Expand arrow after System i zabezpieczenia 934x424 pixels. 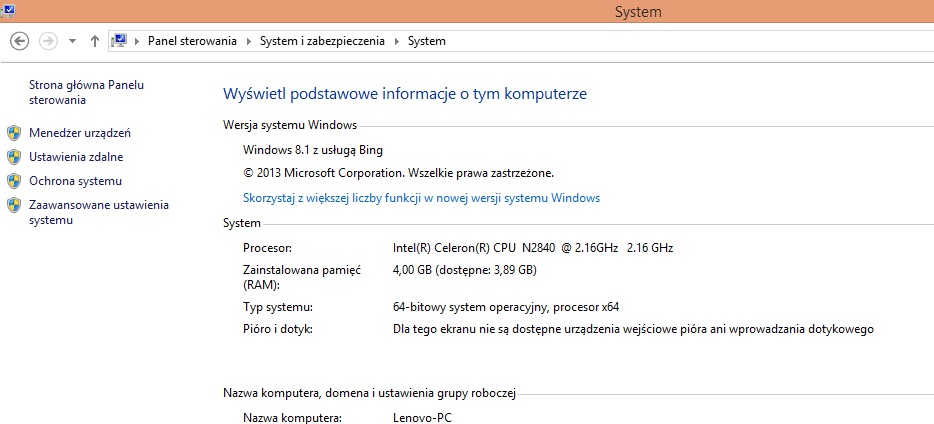pos(397,41)
